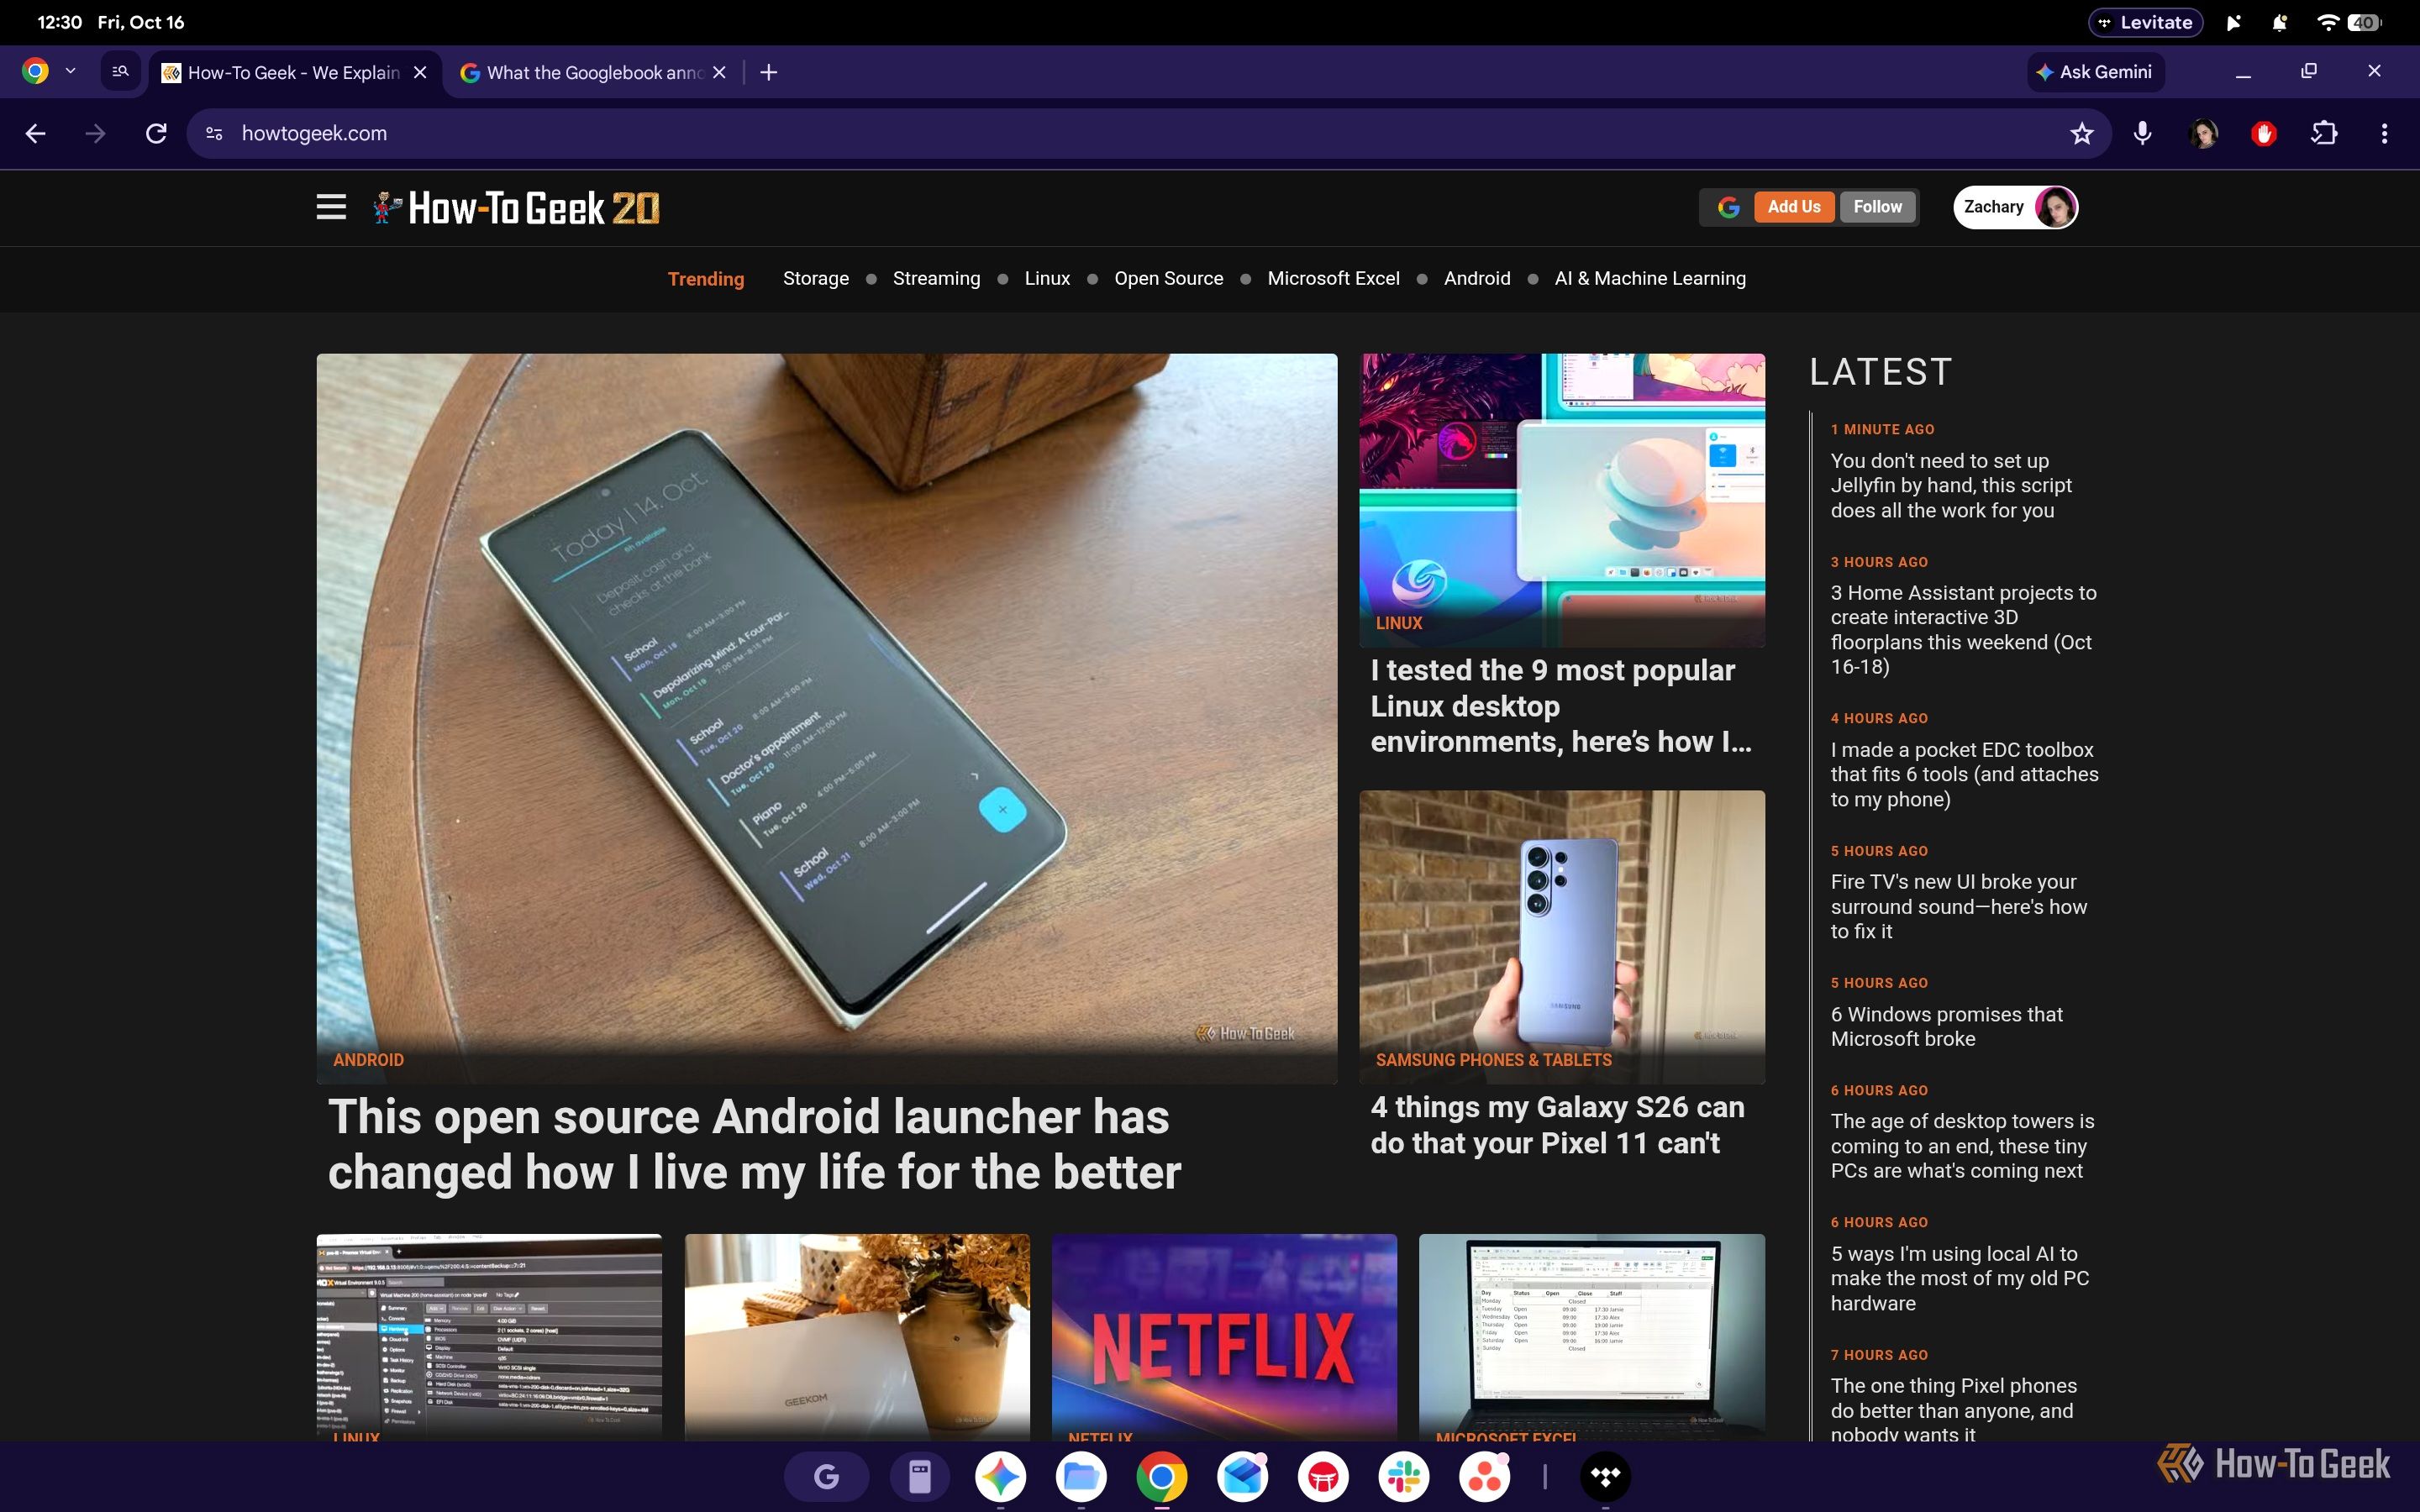Open the tab search icon

pos(121,72)
